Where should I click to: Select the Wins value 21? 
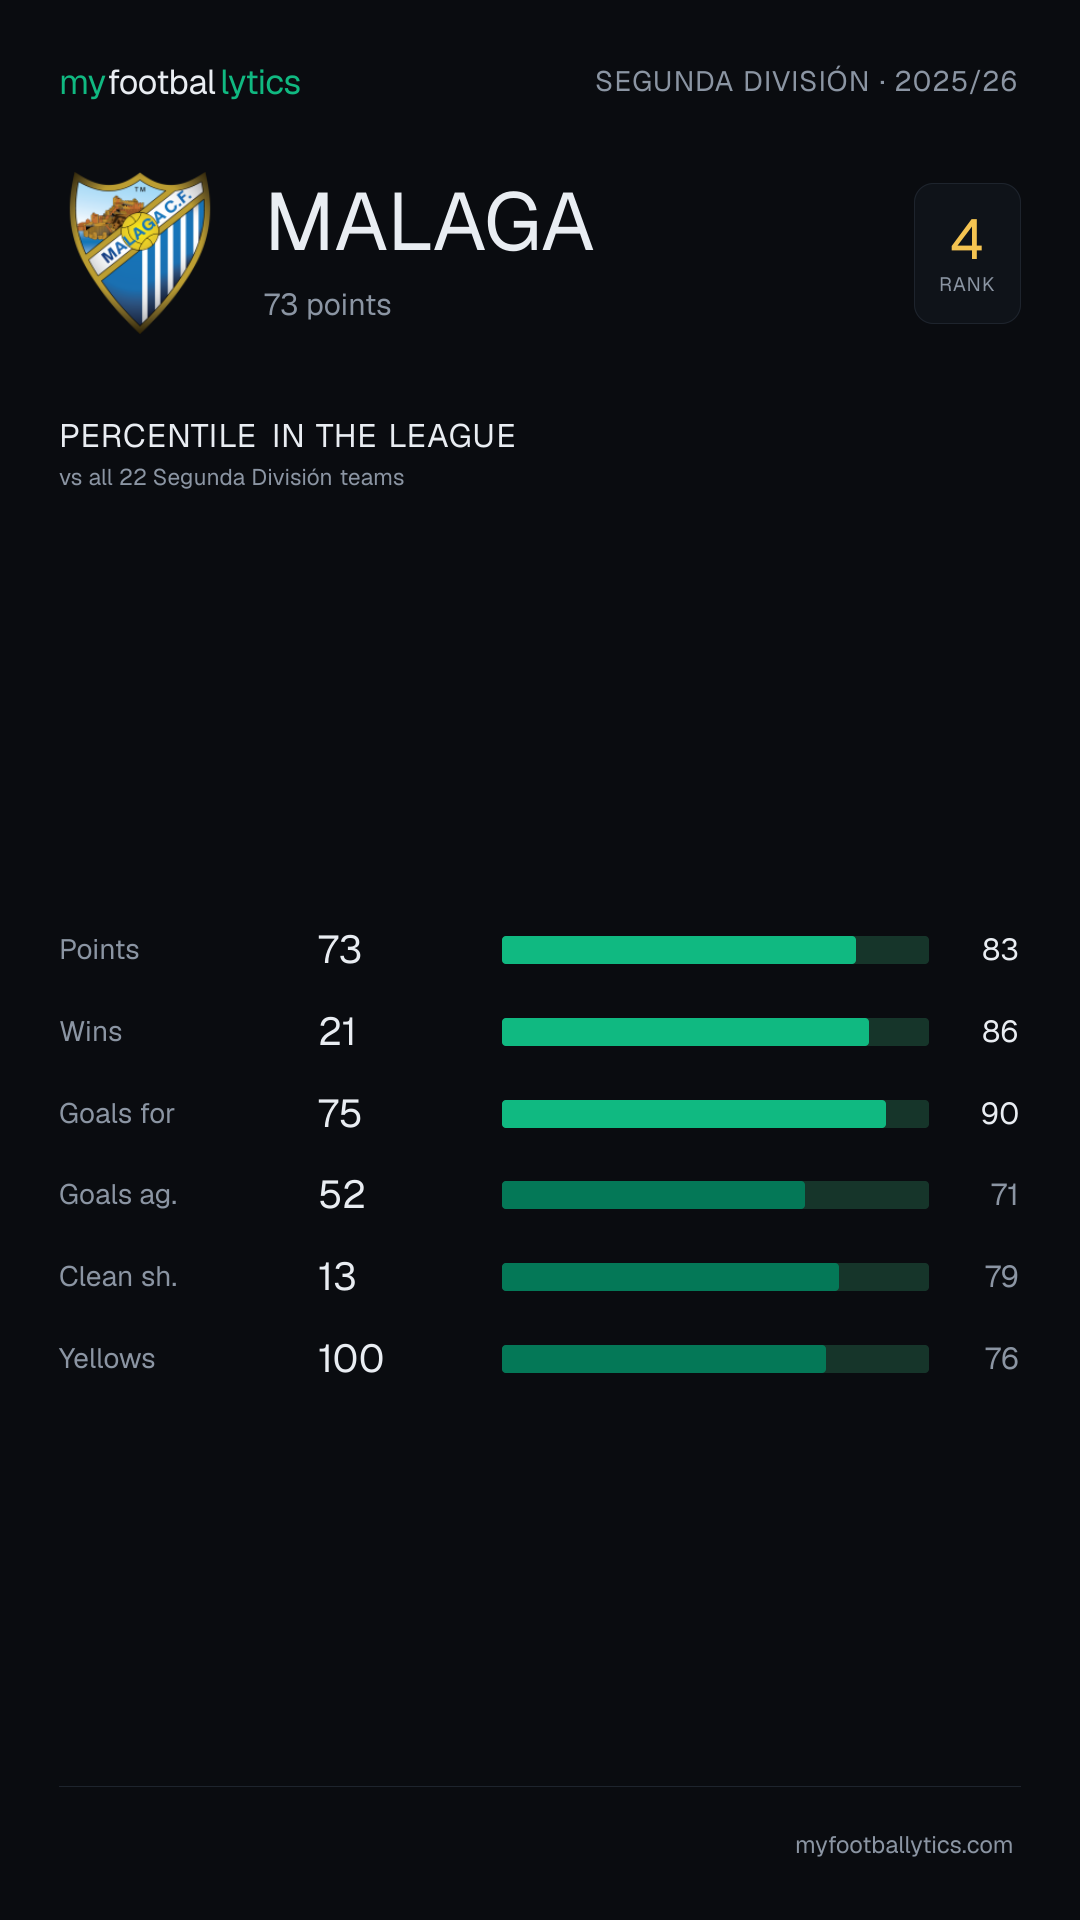(337, 1032)
